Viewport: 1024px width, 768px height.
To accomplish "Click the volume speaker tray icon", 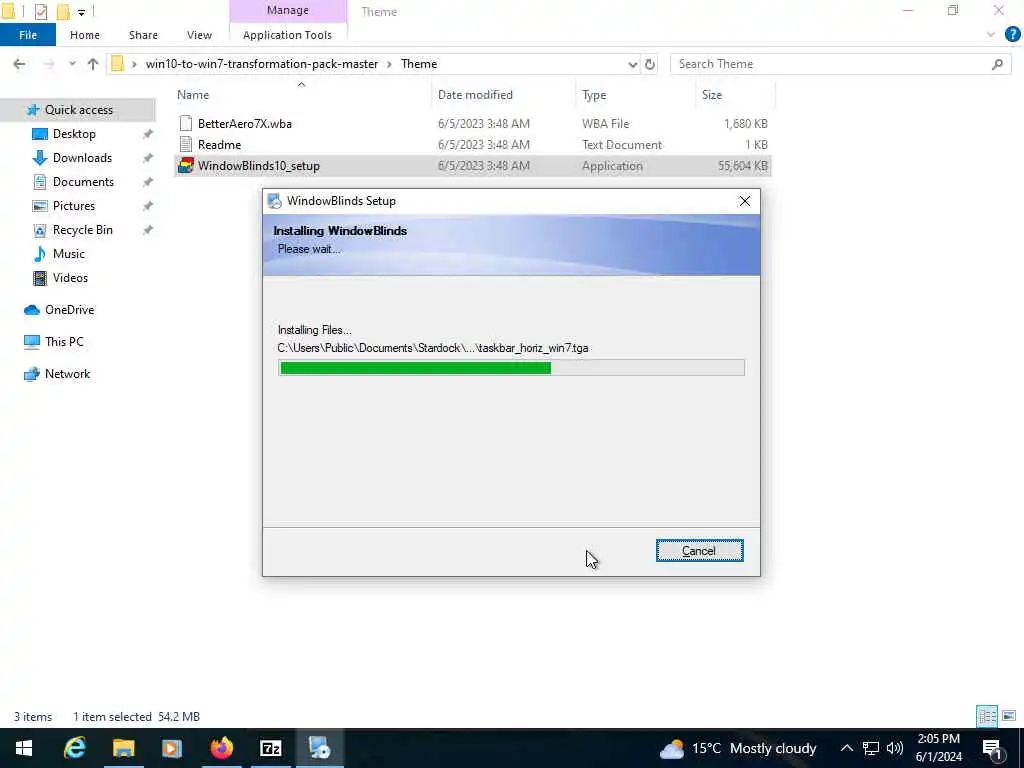I will tap(895, 748).
